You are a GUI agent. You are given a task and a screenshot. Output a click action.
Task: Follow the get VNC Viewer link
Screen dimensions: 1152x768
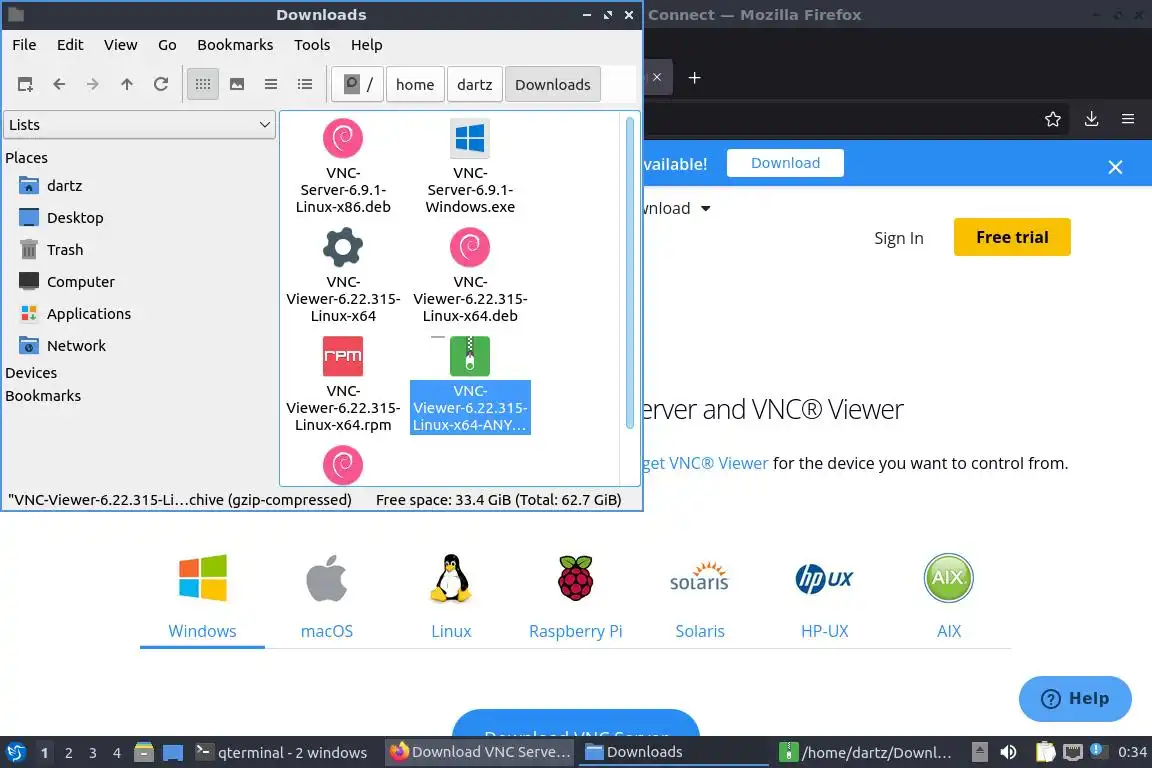click(705, 463)
